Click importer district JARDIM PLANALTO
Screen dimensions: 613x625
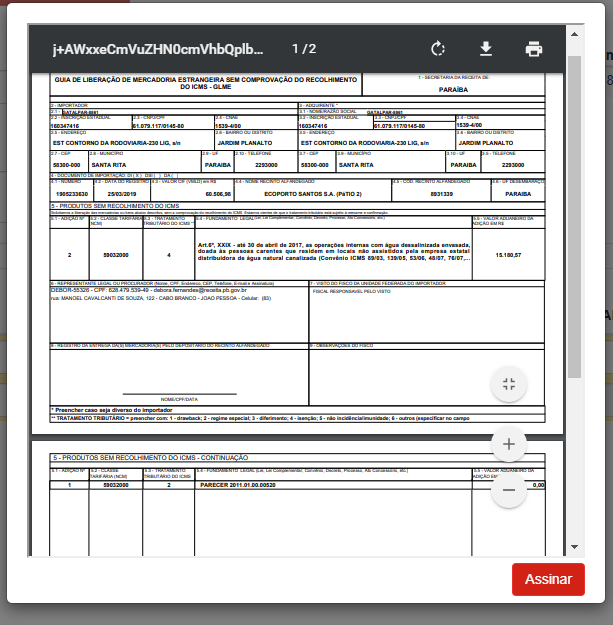coord(245,143)
